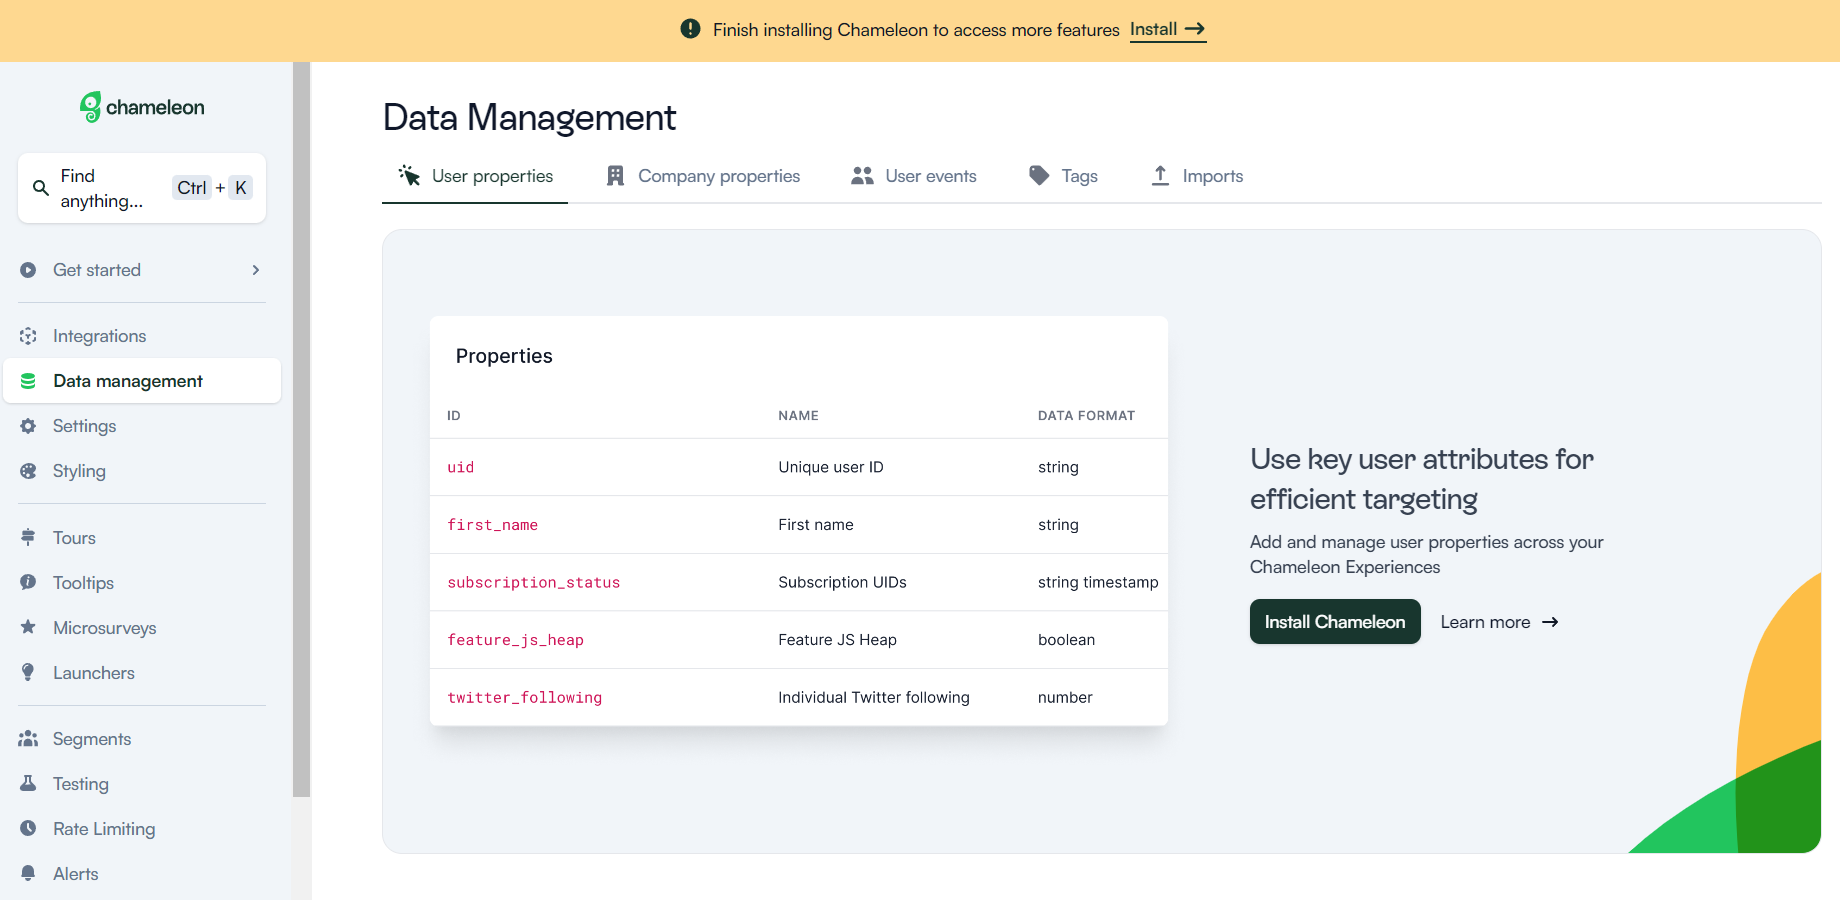The image size is (1840, 900).
Task: Click the feature_js_heap property ID
Action: pos(516,640)
